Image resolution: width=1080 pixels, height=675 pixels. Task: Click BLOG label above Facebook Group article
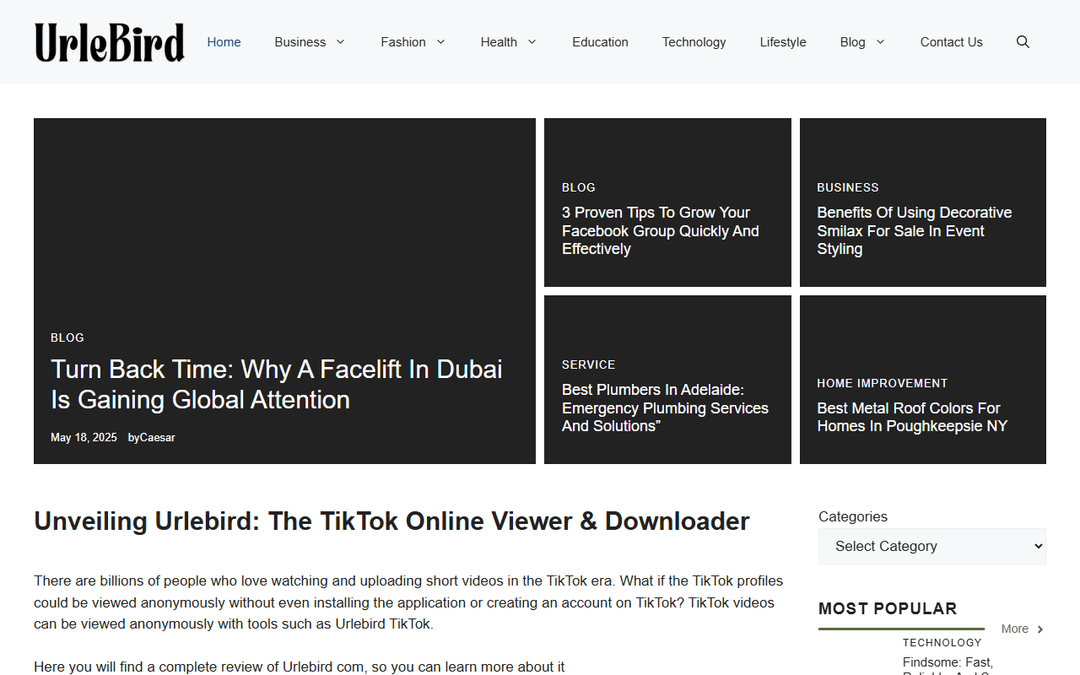[x=578, y=187]
